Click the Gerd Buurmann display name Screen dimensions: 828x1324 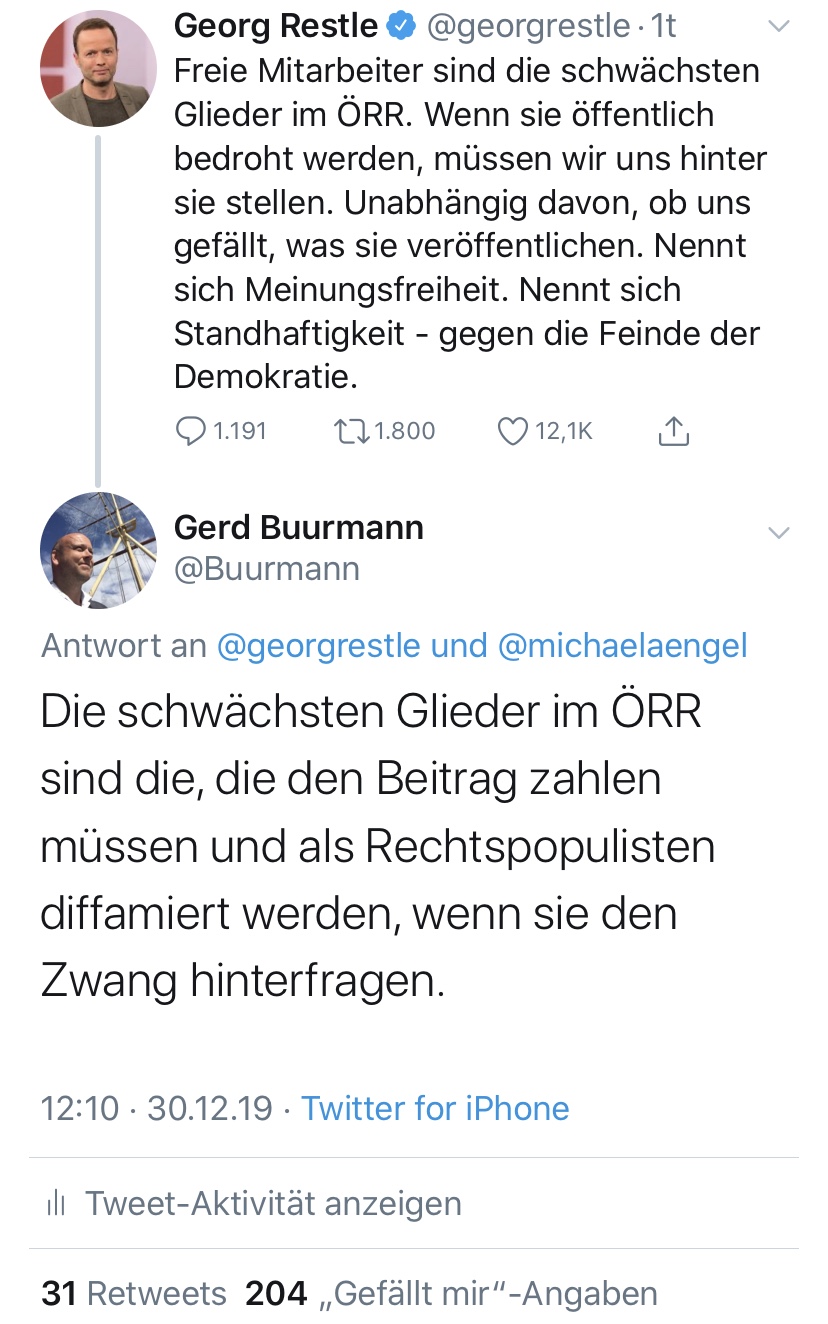(298, 527)
